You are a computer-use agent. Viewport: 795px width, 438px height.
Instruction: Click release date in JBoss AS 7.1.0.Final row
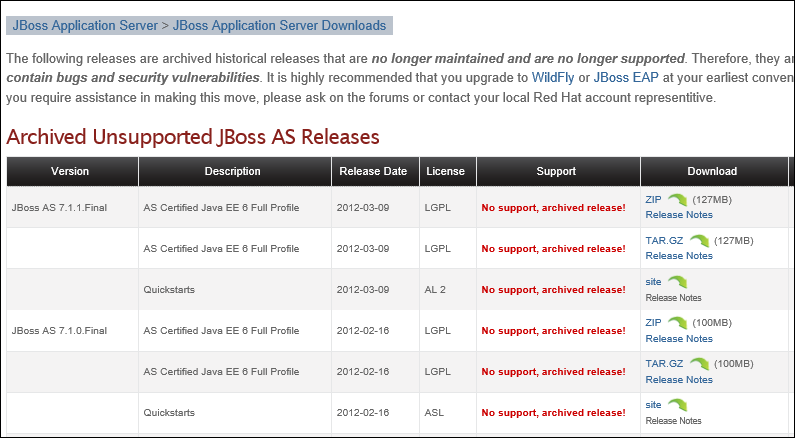(x=363, y=331)
